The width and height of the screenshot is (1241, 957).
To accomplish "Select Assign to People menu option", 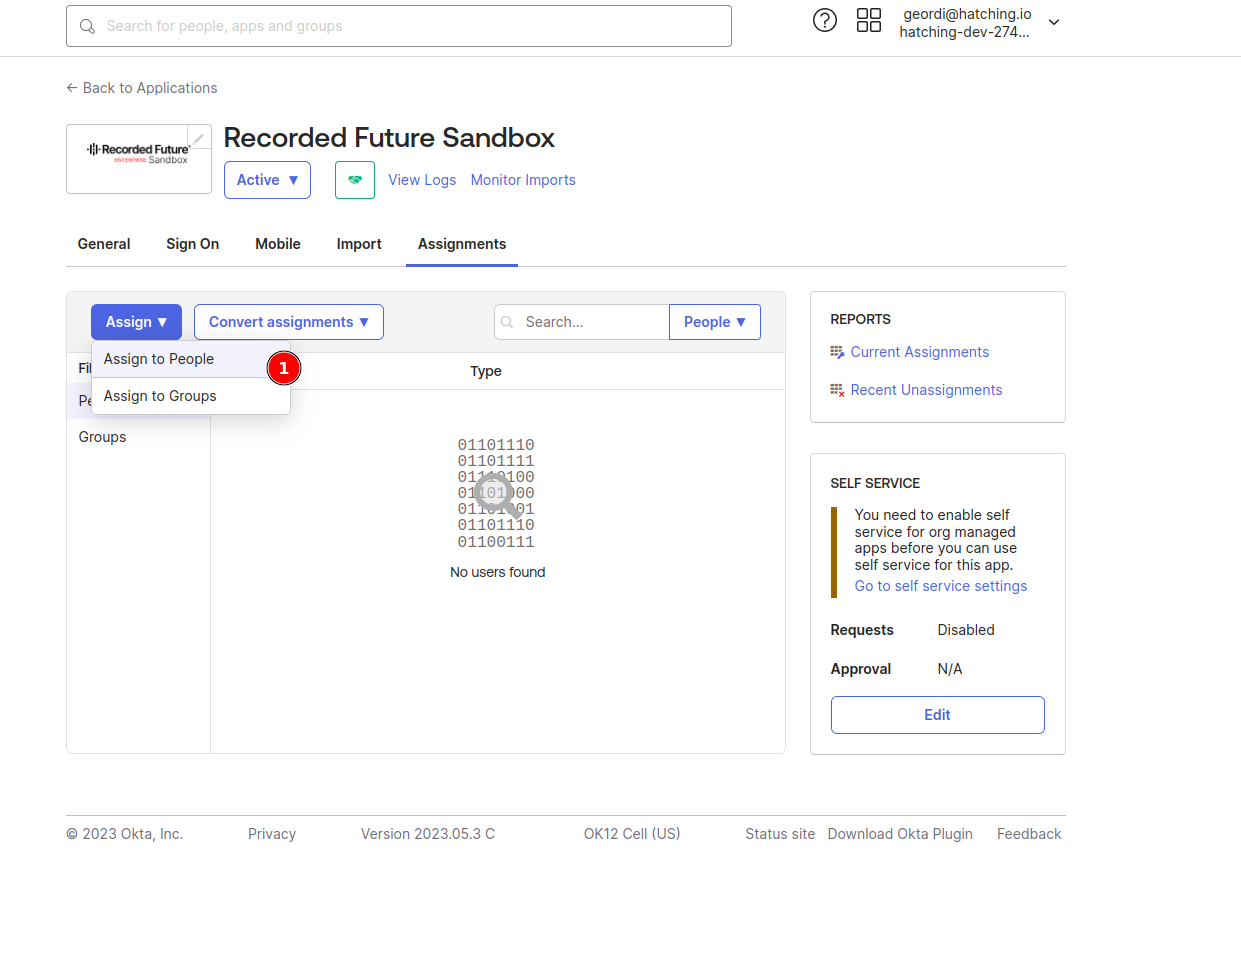I will (x=159, y=359).
